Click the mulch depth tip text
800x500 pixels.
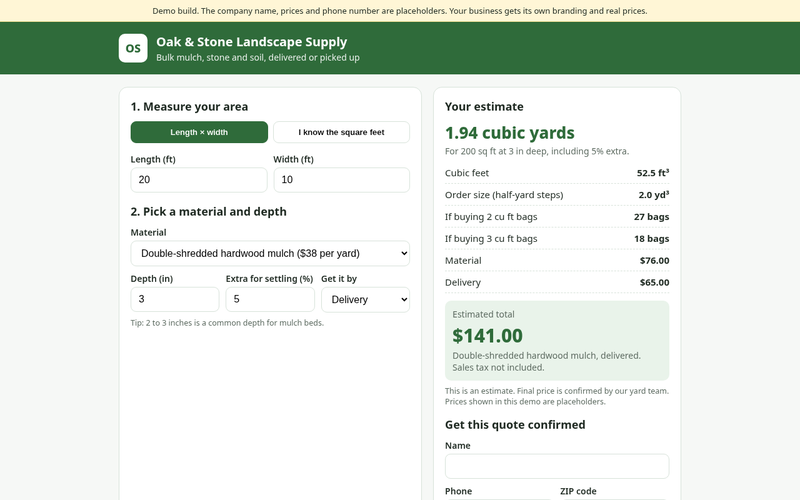(x=227, y=323)
